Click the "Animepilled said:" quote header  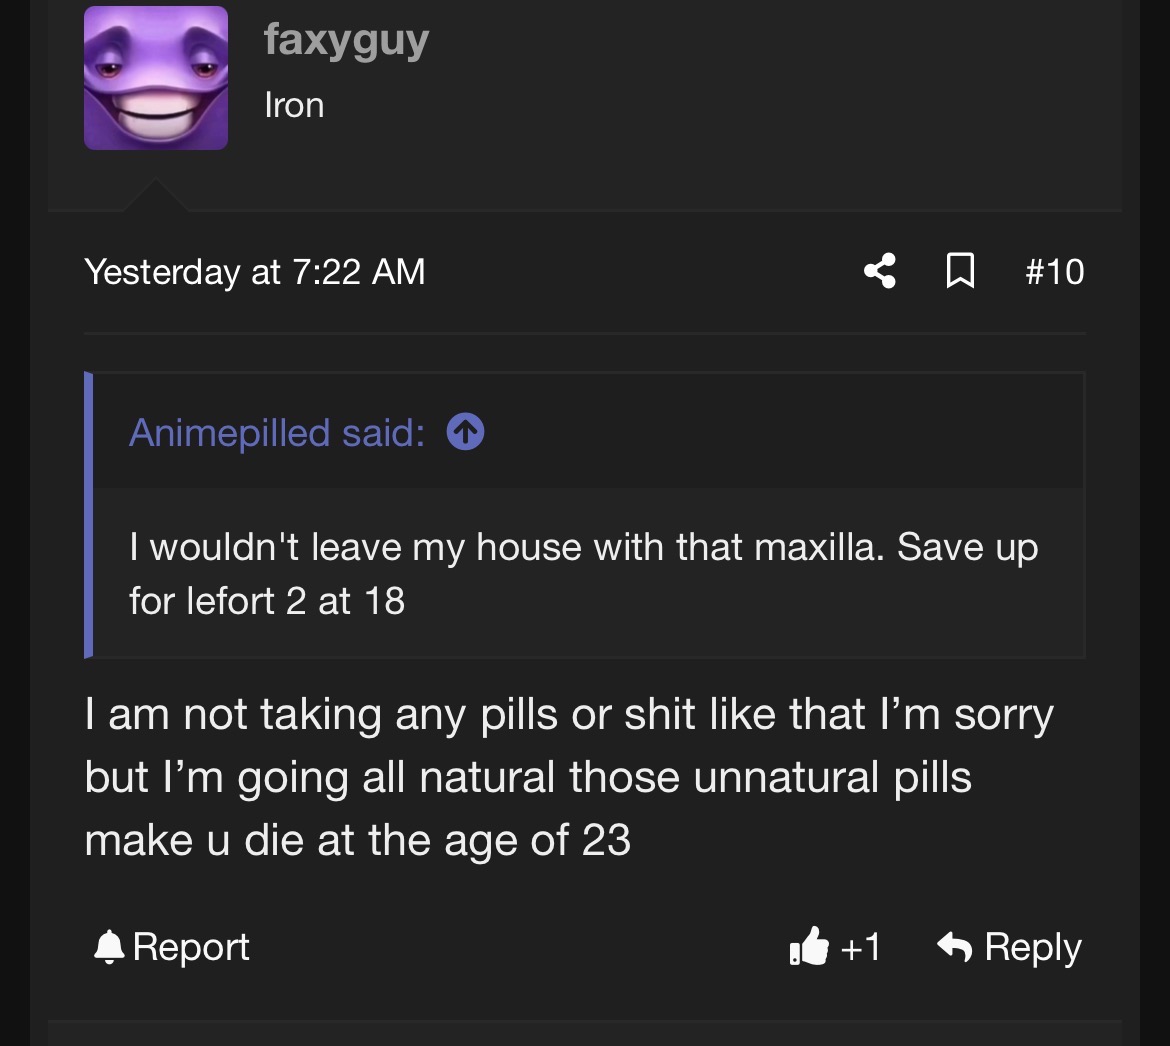pos(277,433)
